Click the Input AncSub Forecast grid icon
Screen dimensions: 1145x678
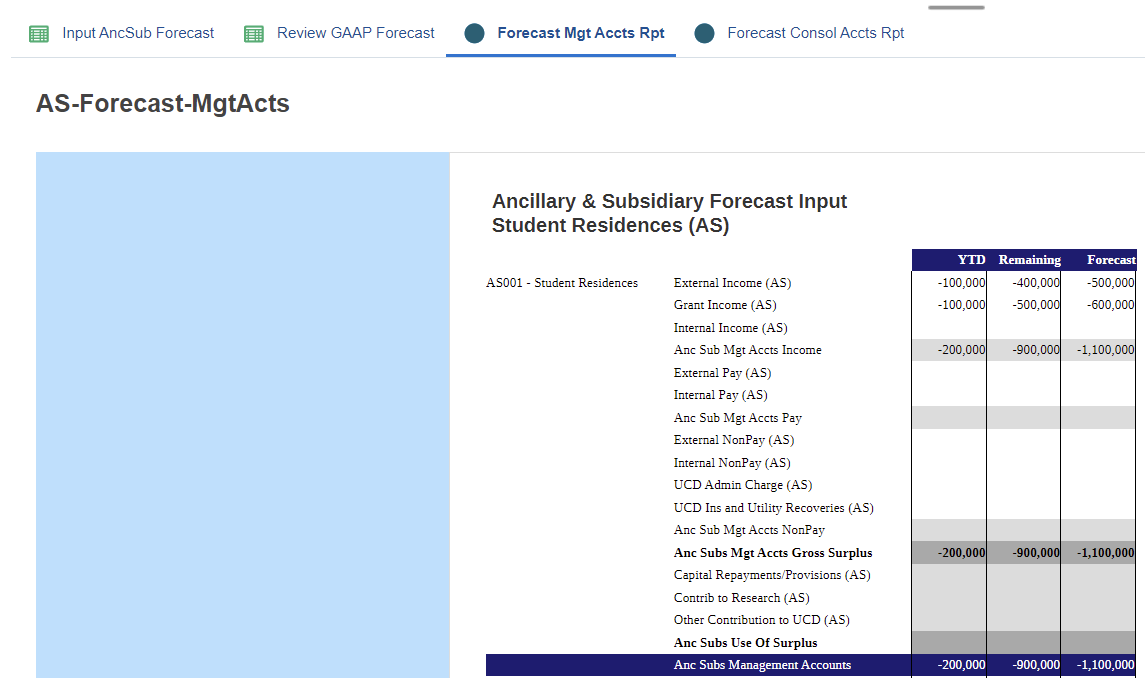39,34
